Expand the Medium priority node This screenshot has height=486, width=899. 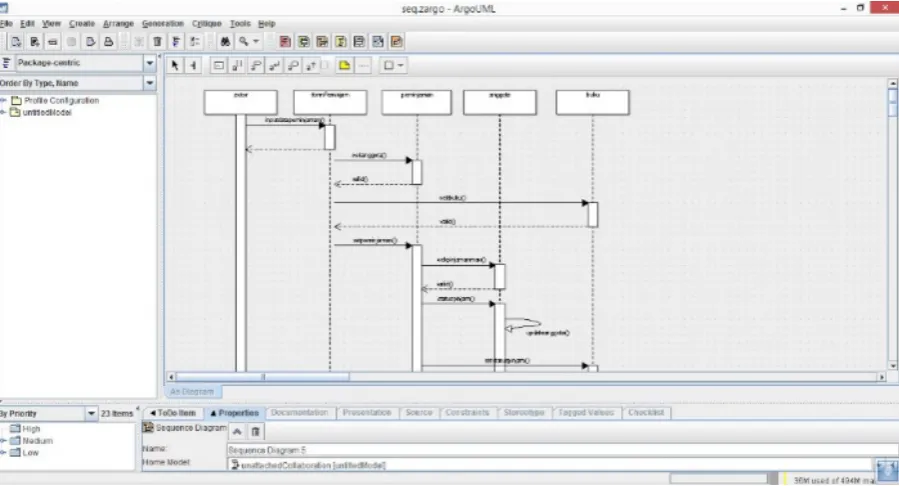coord(3,441)
